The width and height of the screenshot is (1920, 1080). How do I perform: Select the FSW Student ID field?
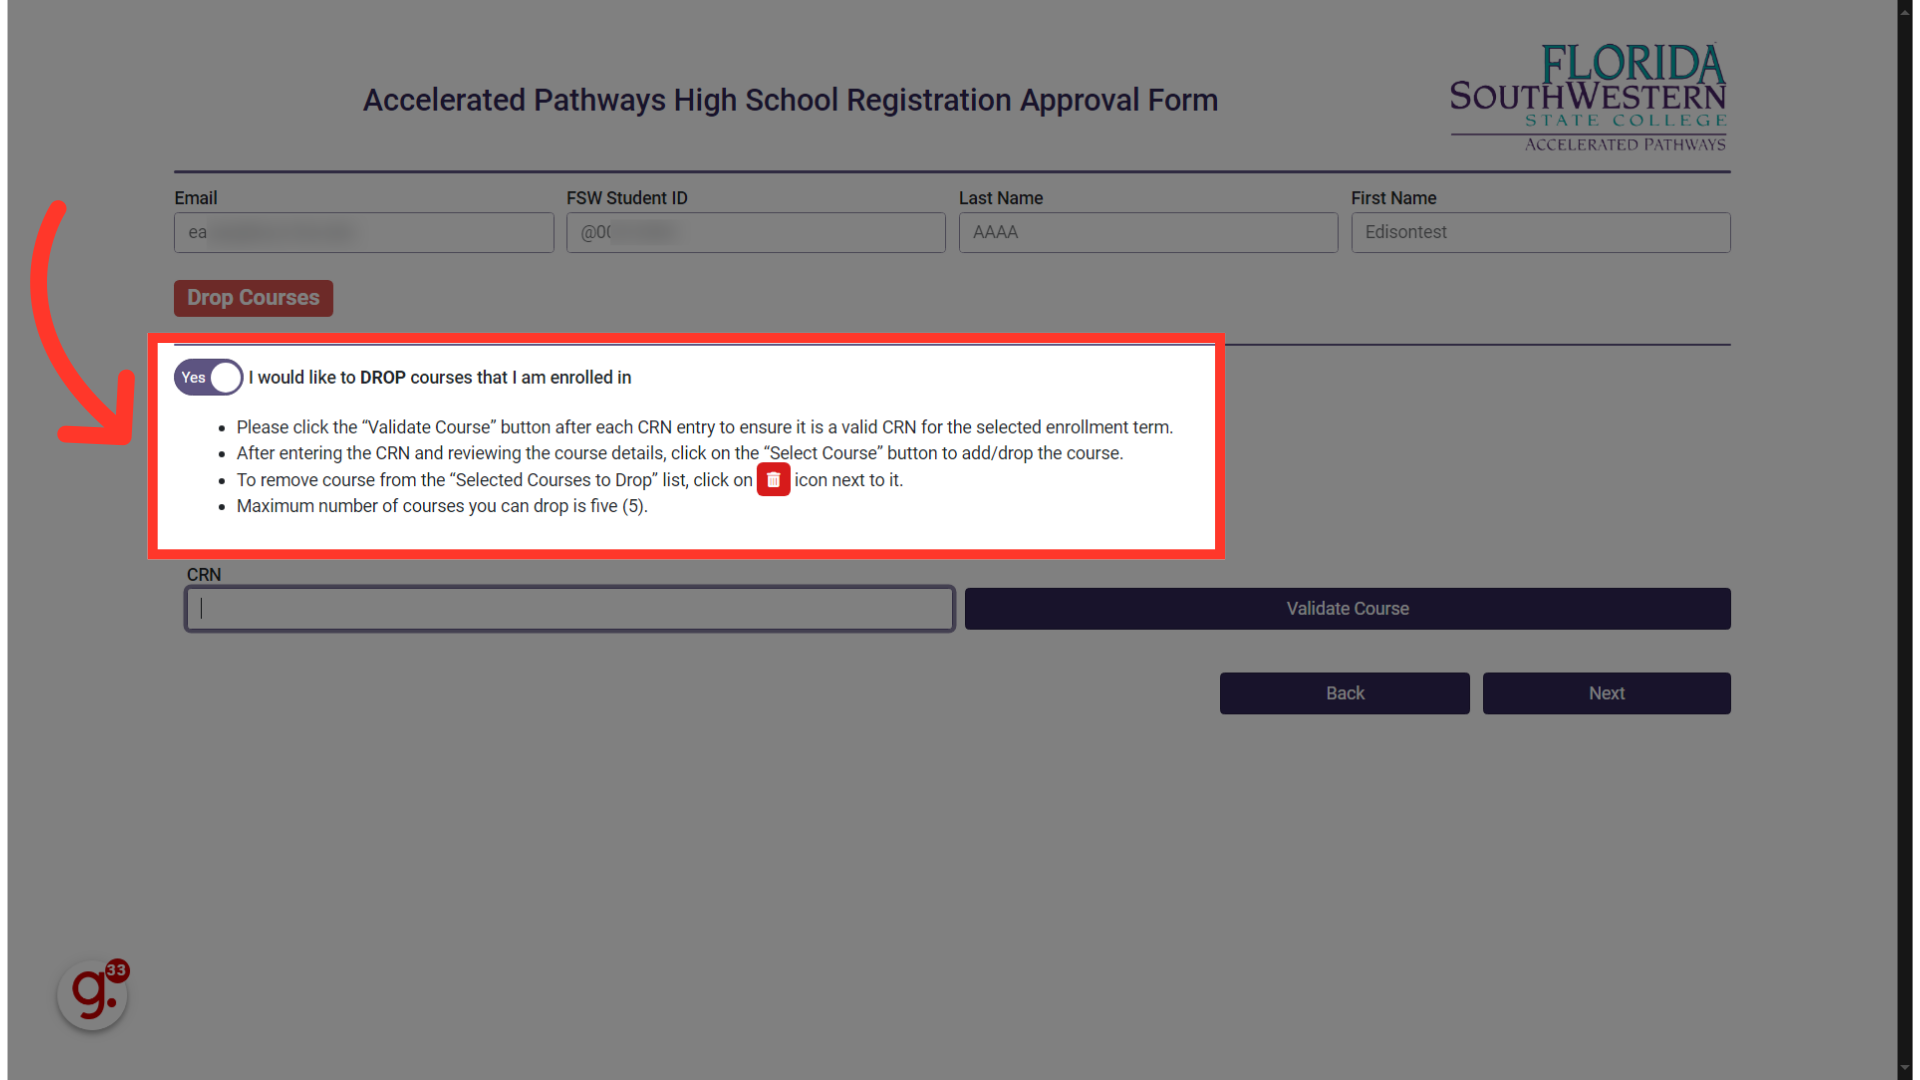pos(756,232)
